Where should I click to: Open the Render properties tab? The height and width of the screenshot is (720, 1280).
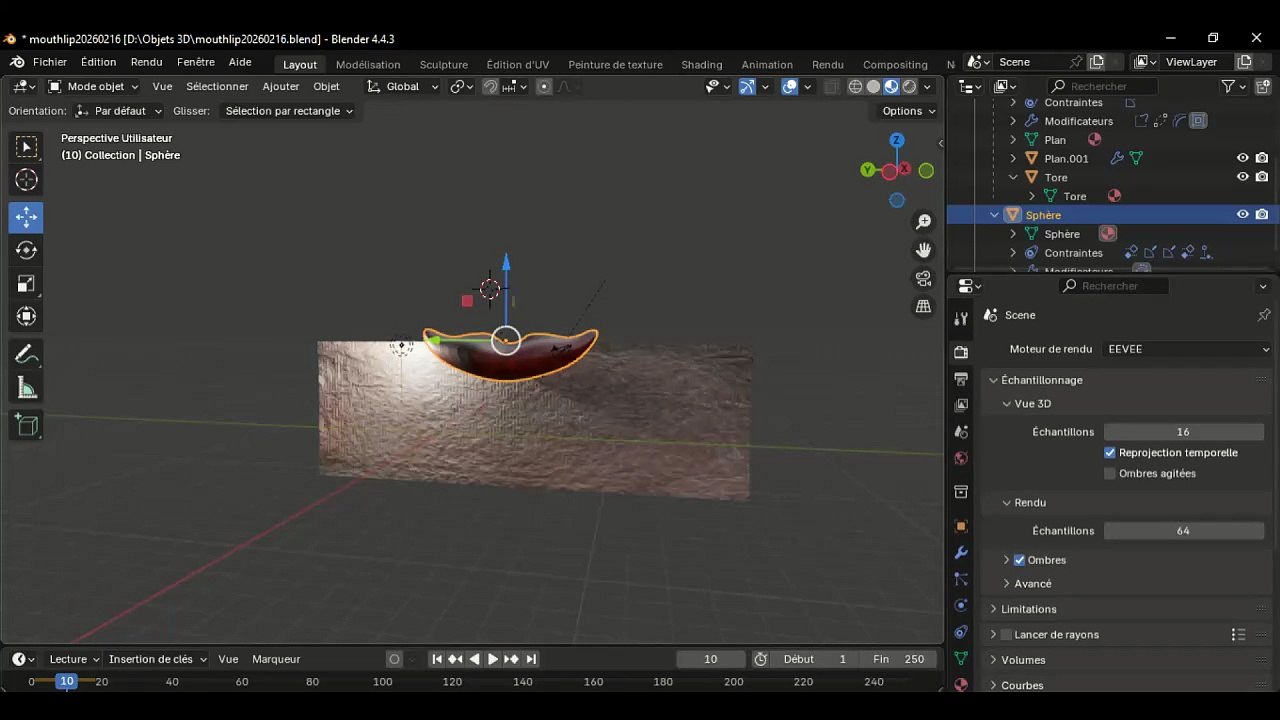(961, 352)
